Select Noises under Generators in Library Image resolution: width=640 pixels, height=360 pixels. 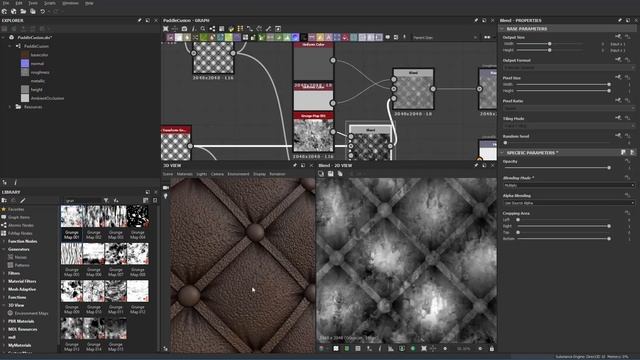pos(21,258)
